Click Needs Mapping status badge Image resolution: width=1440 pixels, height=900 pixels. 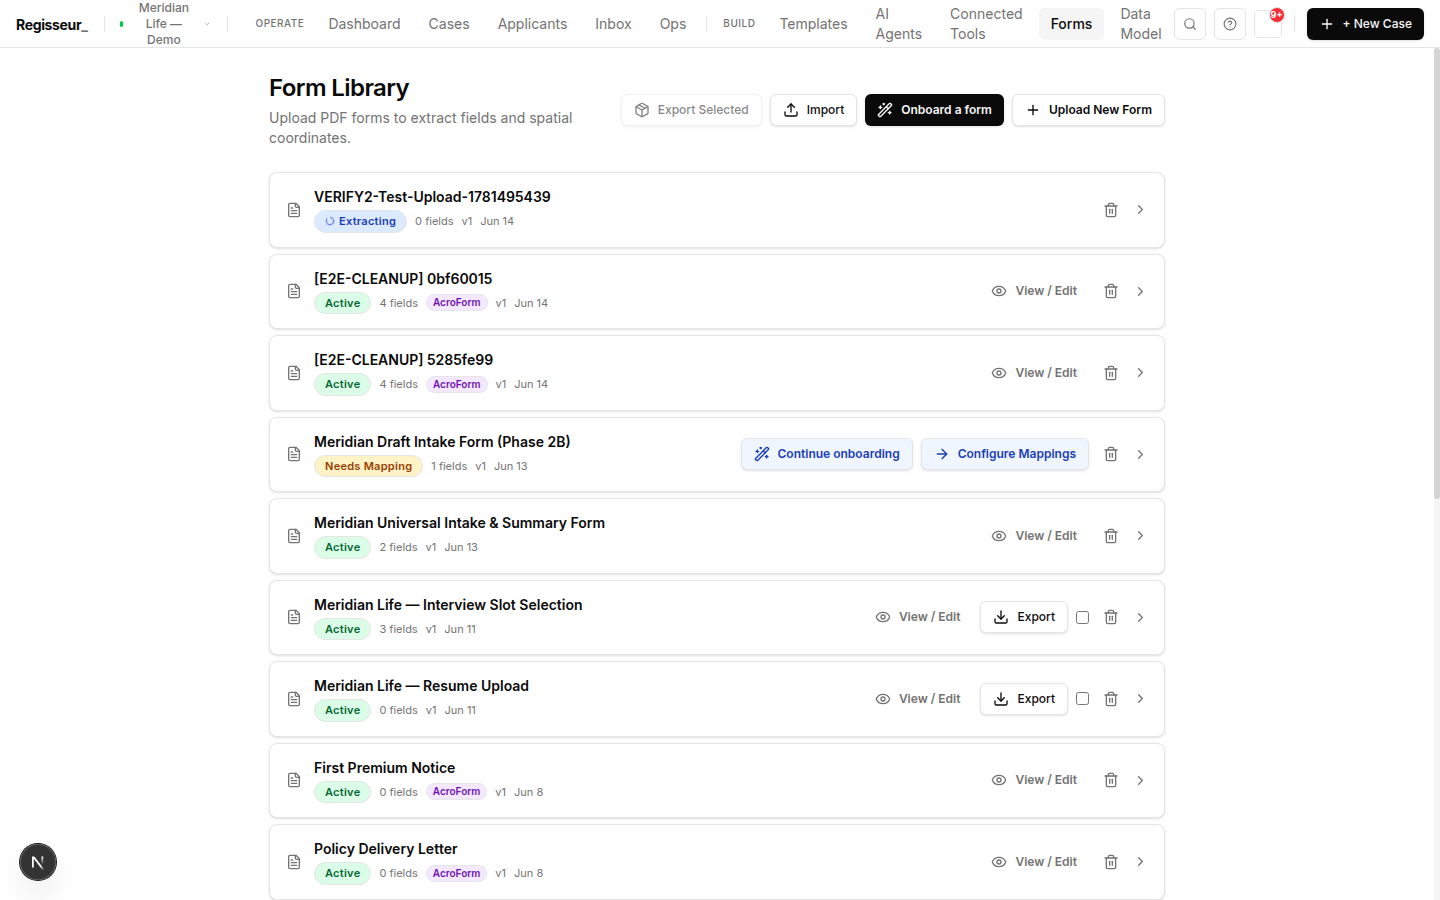pyautogui.click(x=368, y=466)
